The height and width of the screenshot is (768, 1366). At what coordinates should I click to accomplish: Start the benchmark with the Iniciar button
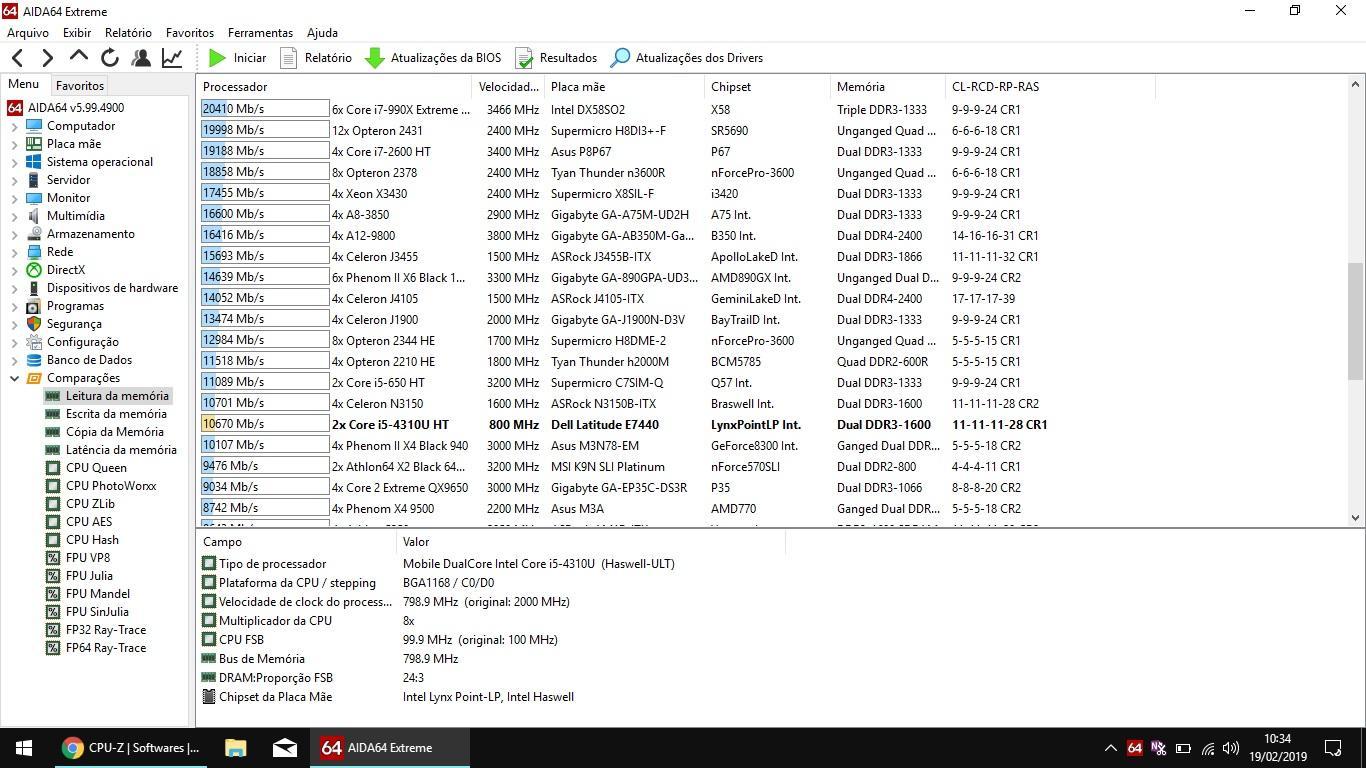(237, 58)
